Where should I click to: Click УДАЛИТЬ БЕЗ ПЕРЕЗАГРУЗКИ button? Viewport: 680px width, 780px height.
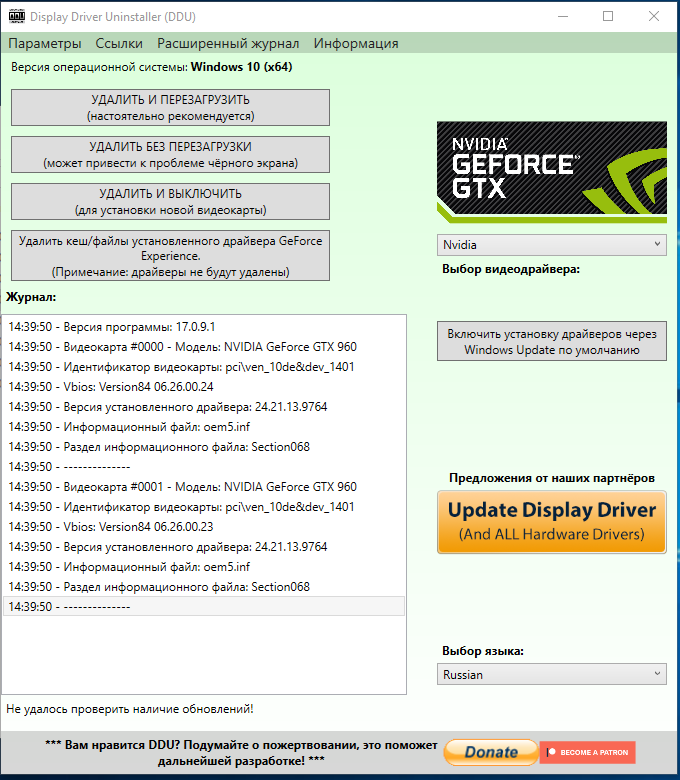[170, 154]
